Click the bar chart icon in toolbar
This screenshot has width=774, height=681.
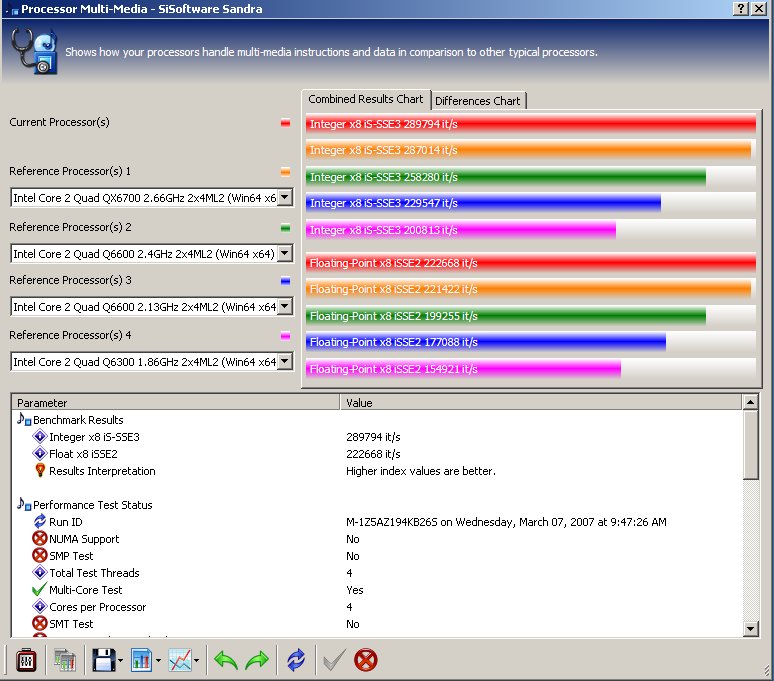click(142, 660)
